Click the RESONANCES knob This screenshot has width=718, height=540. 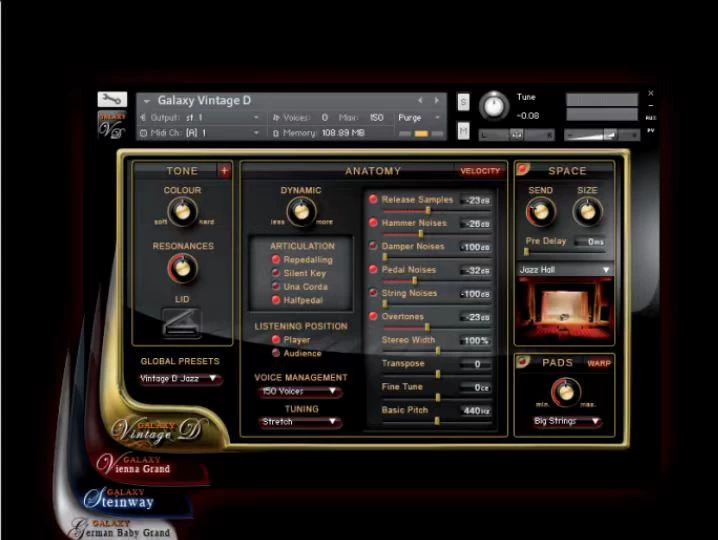182,268
